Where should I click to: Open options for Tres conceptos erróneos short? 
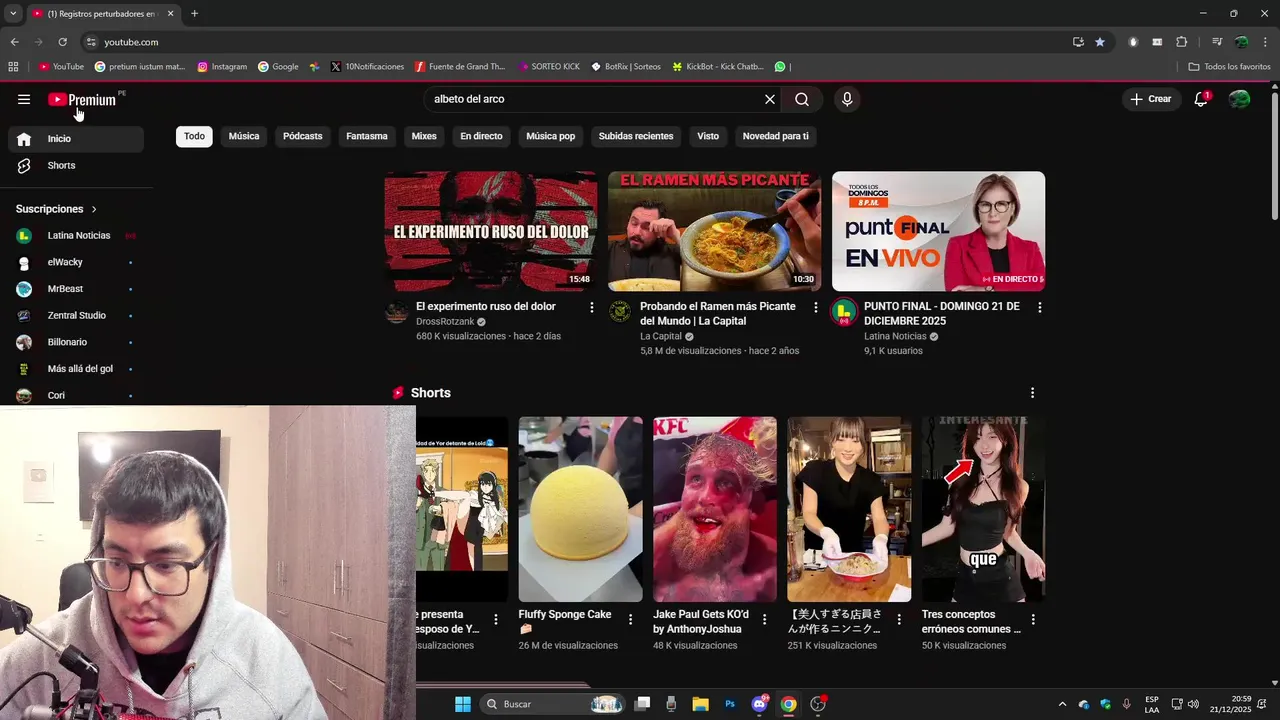point(1033,620)
